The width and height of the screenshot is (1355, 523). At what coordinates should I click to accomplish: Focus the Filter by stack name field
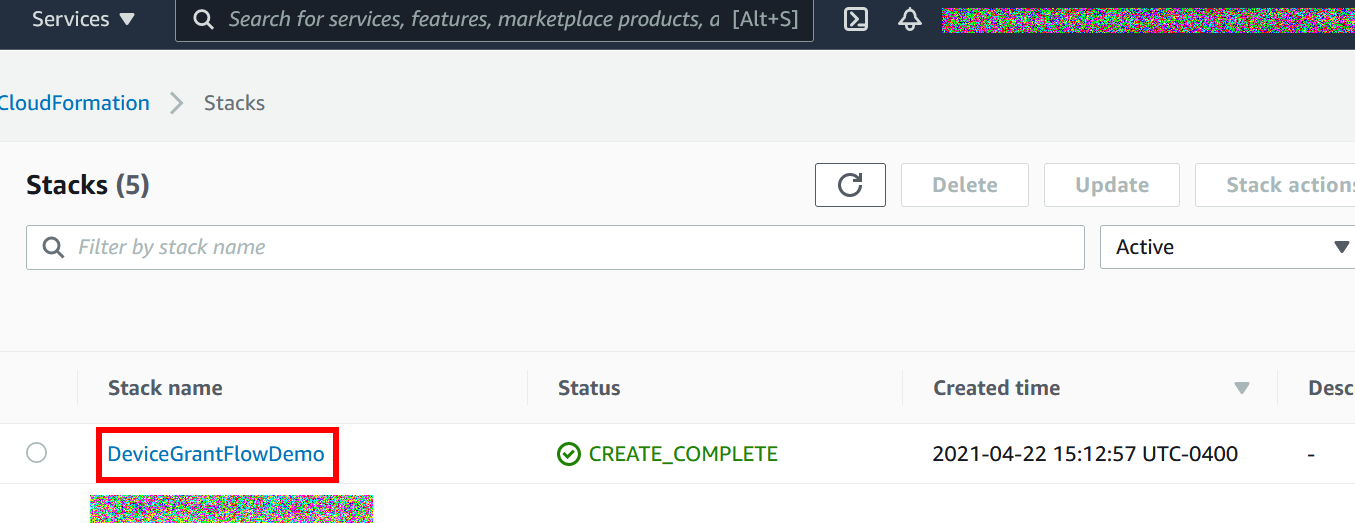click(x=555, y=247)
